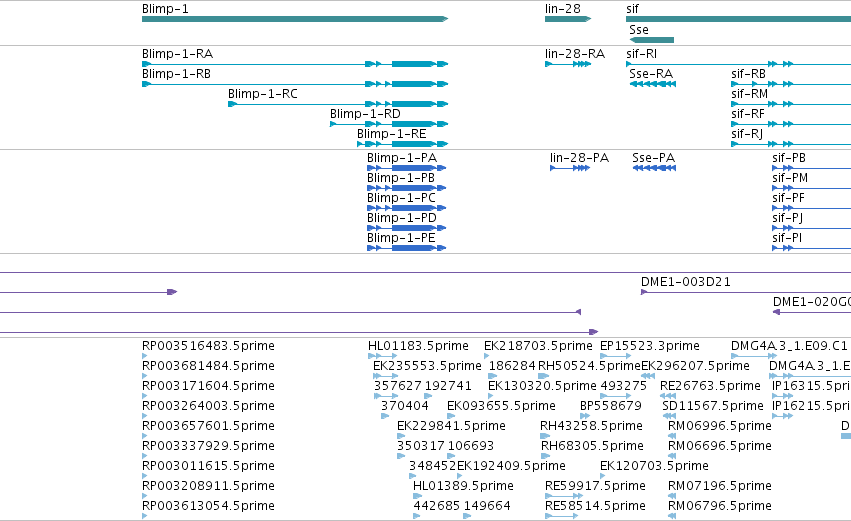Click the Blimp-1-PB protein feature

click(407, 188)
